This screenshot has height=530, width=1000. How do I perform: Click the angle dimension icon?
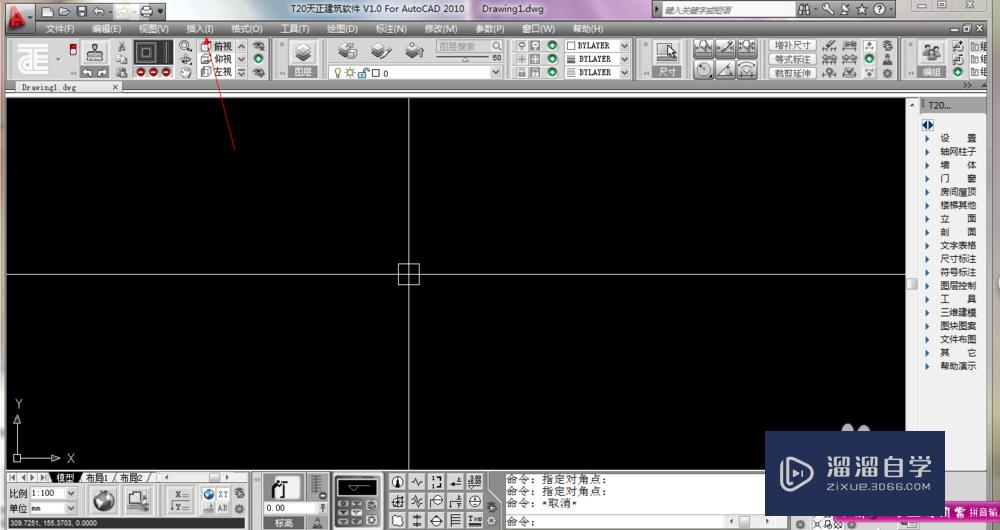[x=725, y=70]
